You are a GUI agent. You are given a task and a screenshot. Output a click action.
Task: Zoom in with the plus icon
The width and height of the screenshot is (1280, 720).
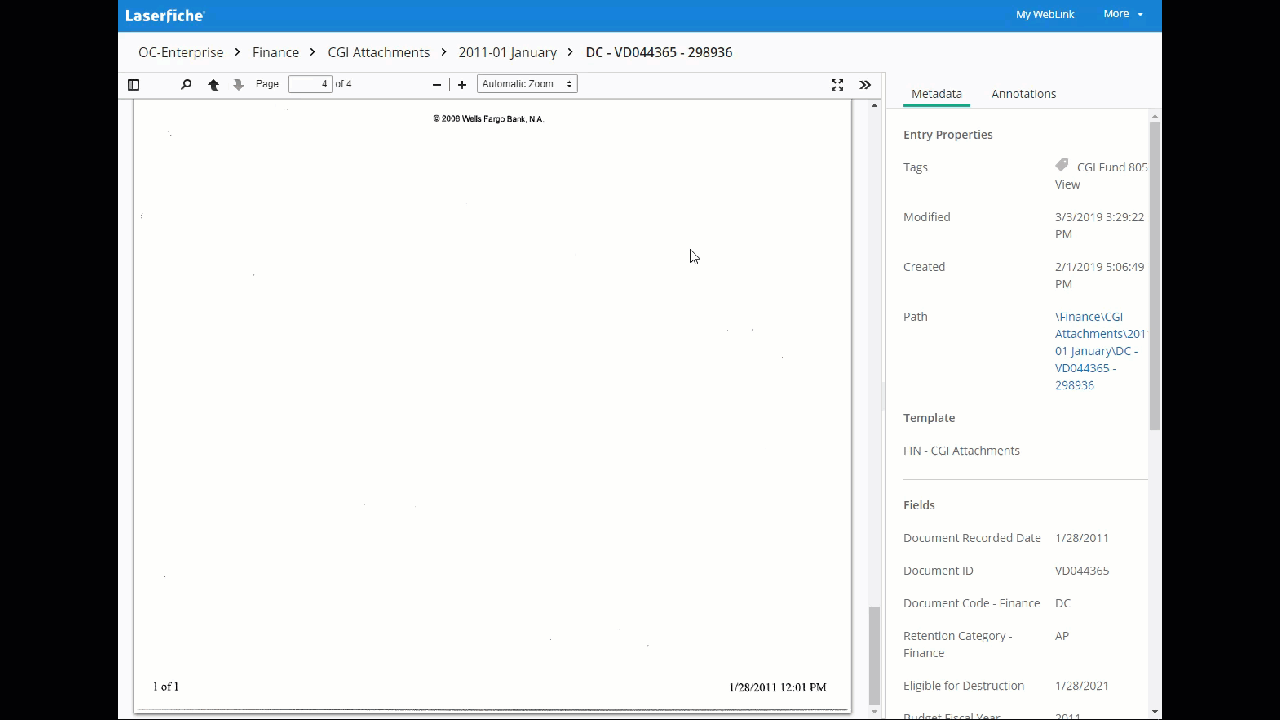pyautogui.click(x=462, y=85)
